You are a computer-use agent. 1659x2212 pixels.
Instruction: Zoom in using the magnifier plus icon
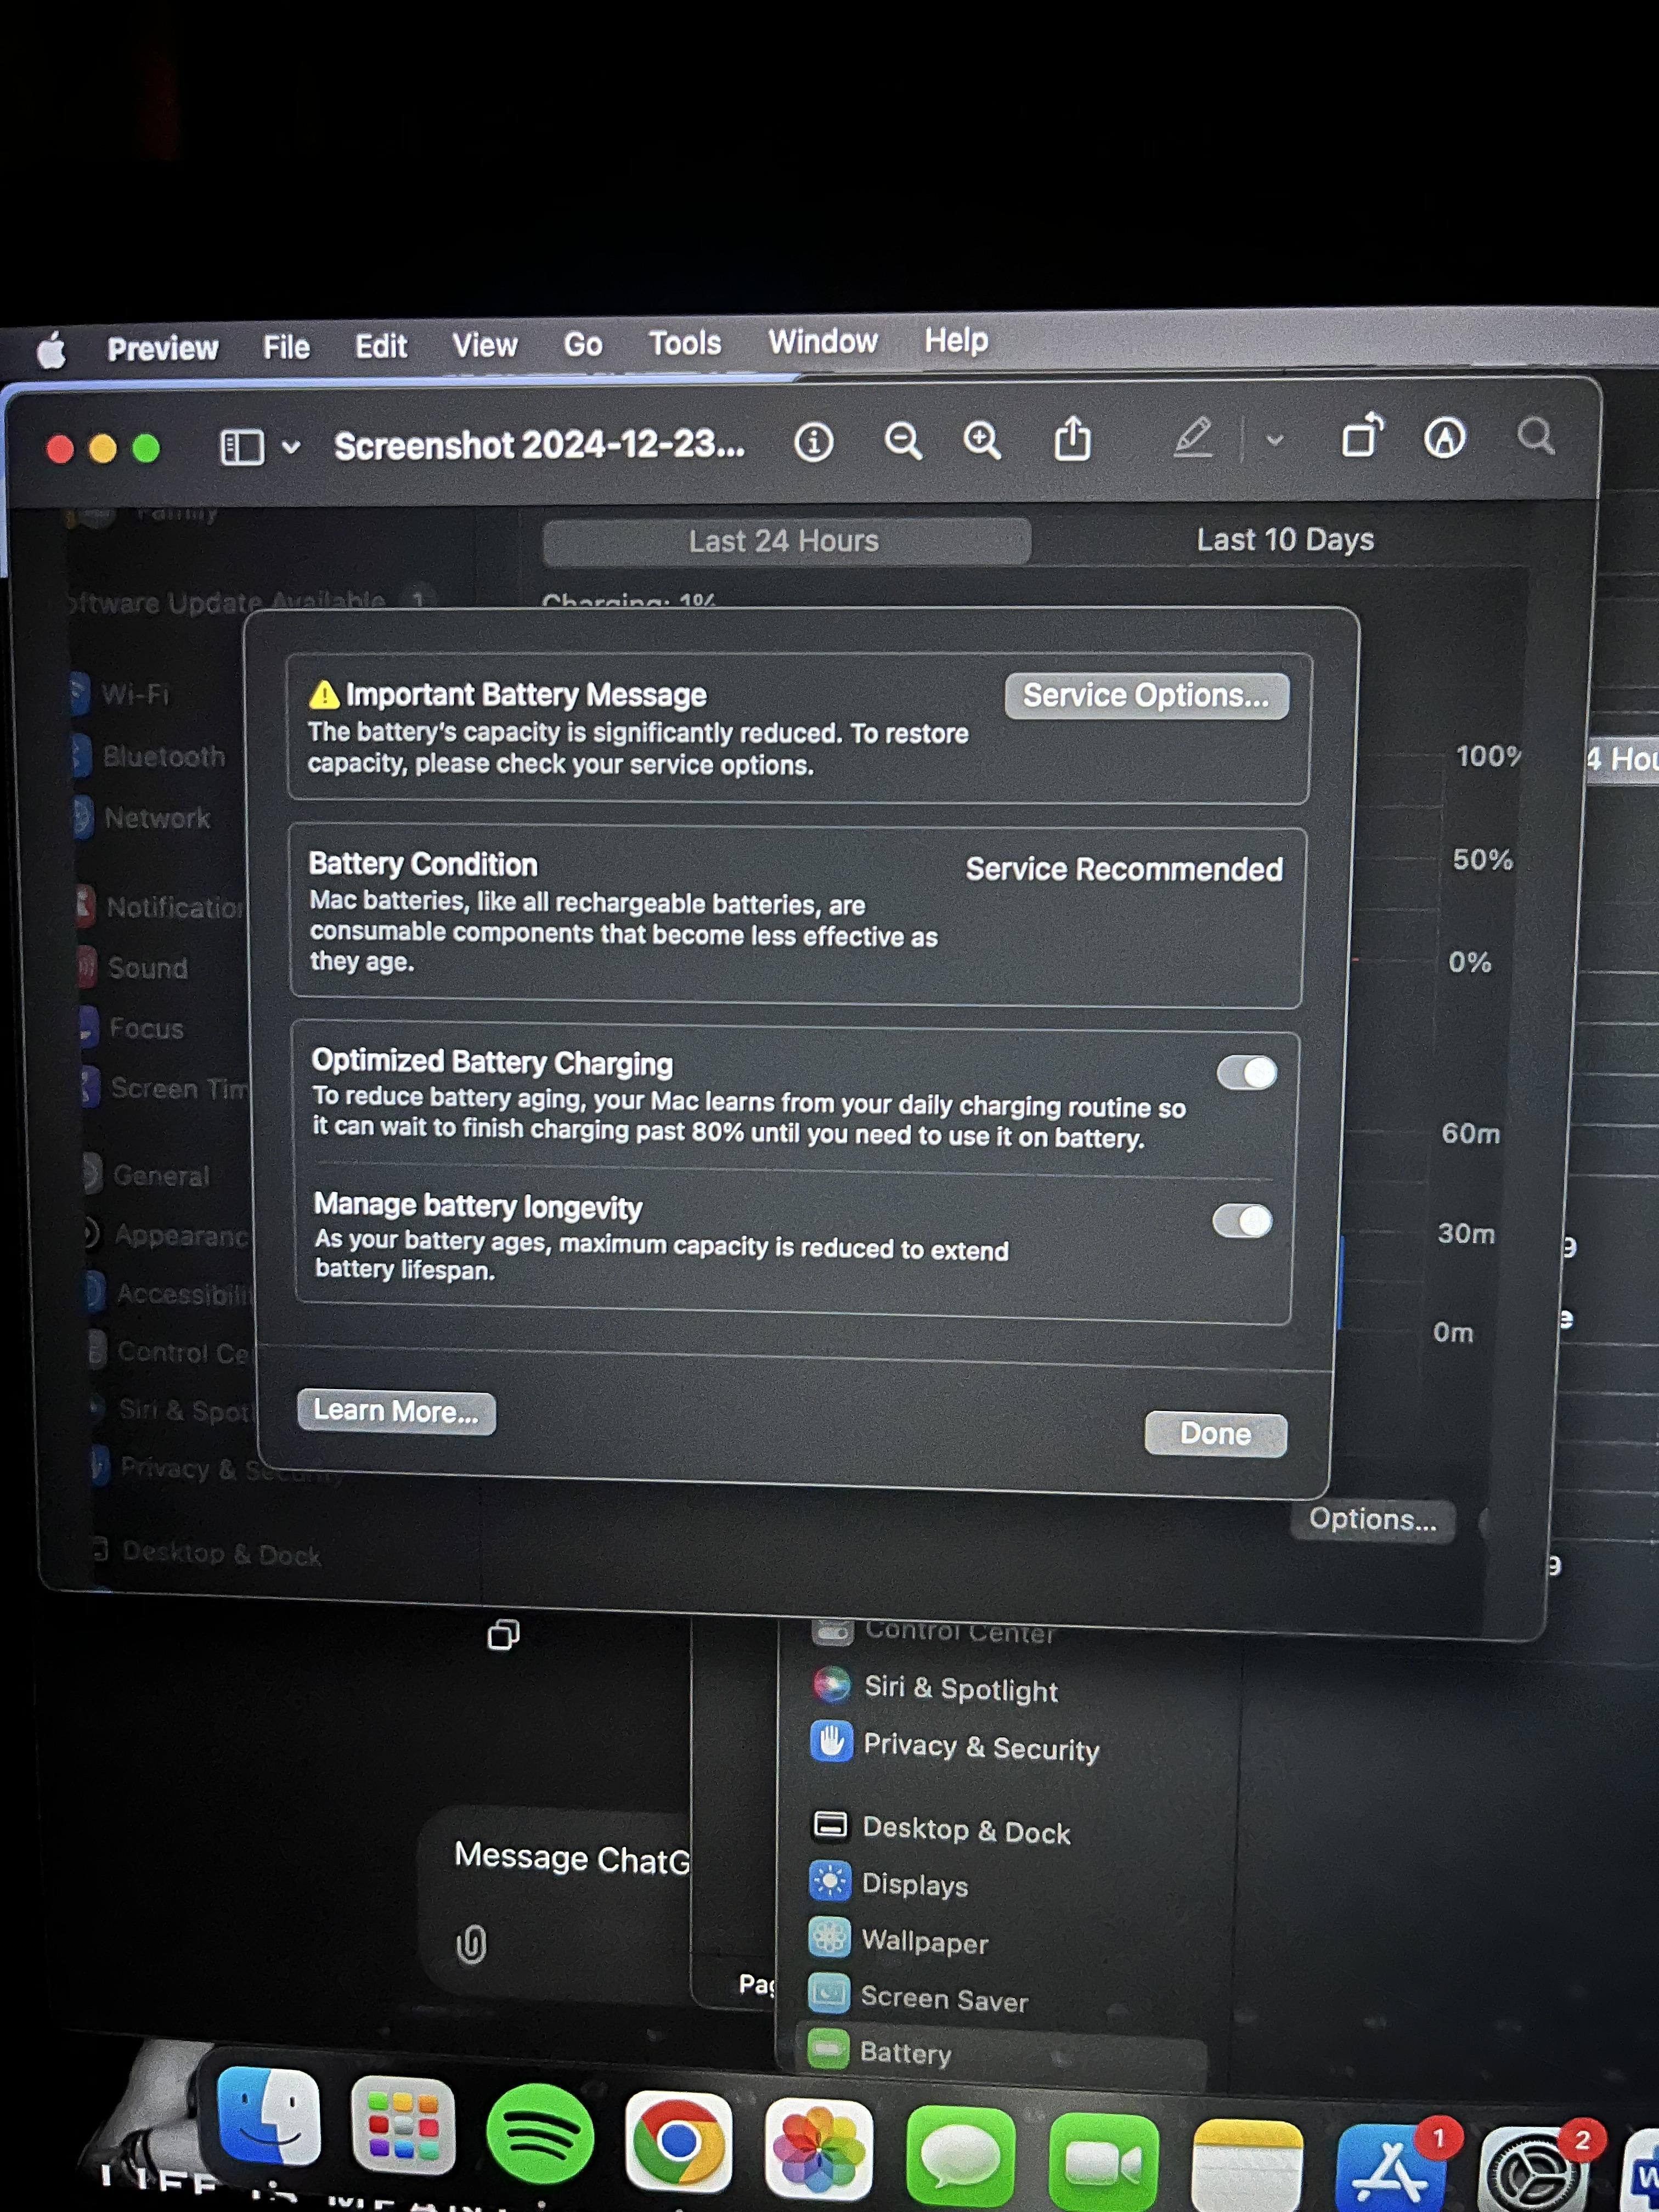pos(982,440)
